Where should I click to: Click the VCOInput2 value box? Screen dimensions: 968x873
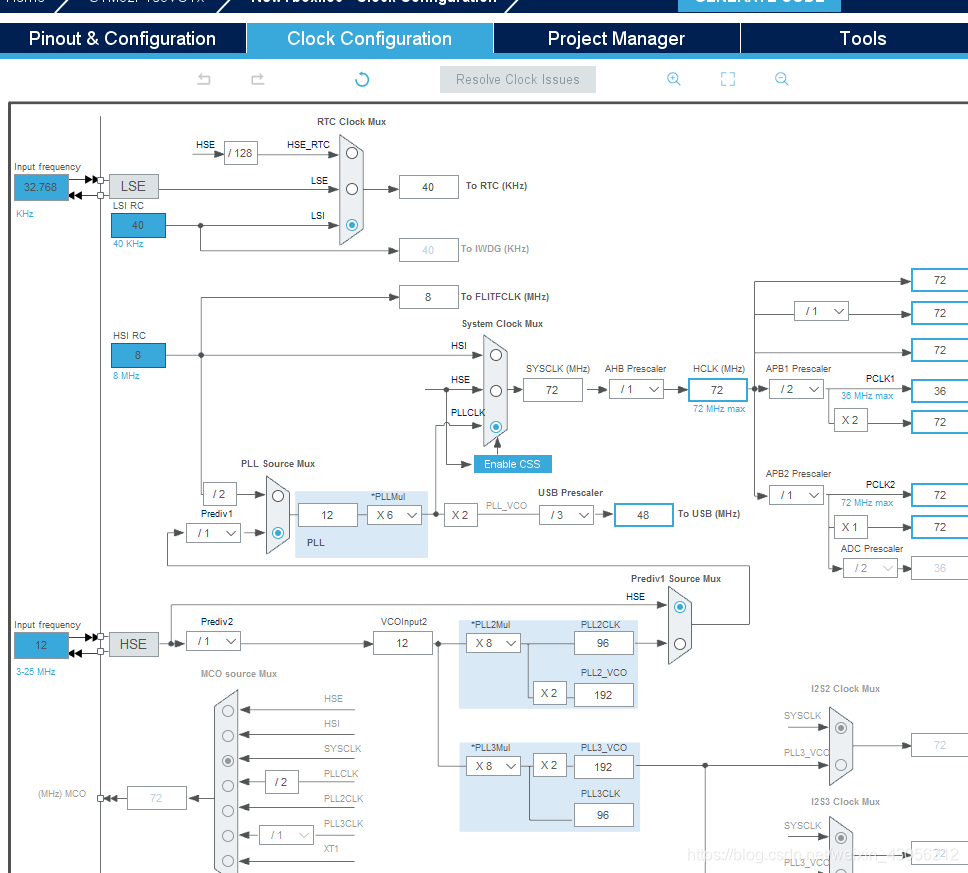[403, 643]
